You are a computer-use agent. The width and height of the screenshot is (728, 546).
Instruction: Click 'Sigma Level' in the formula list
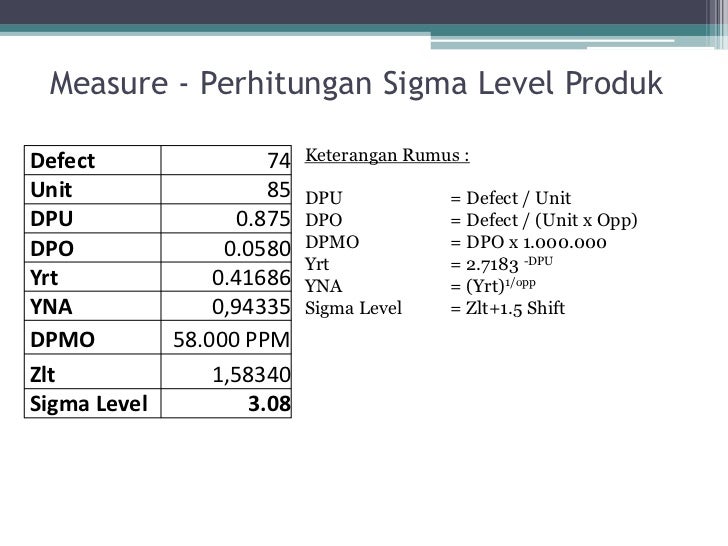click(x=353, y=308)
